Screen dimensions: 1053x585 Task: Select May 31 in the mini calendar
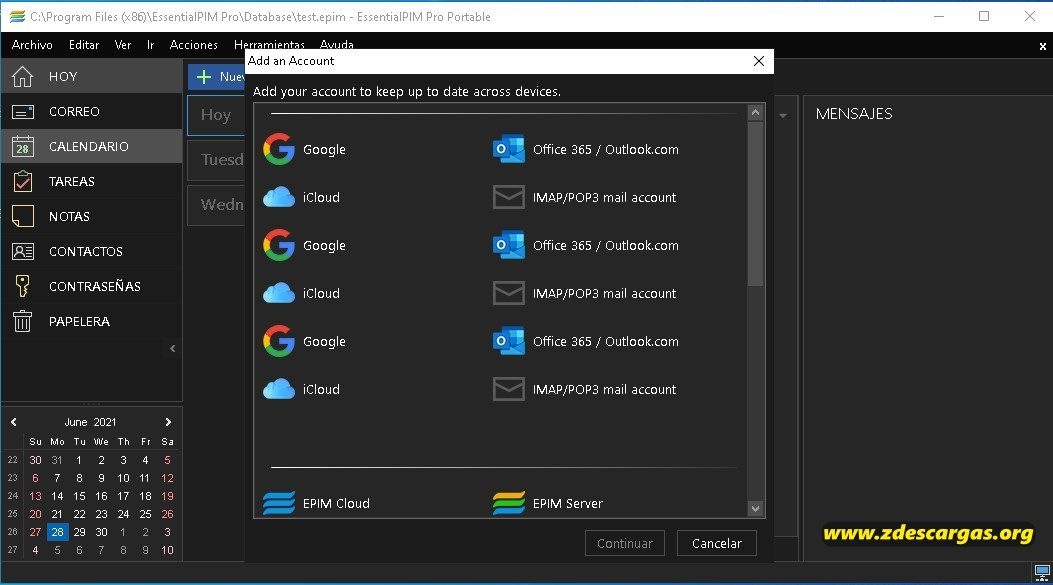coord(57,460)
